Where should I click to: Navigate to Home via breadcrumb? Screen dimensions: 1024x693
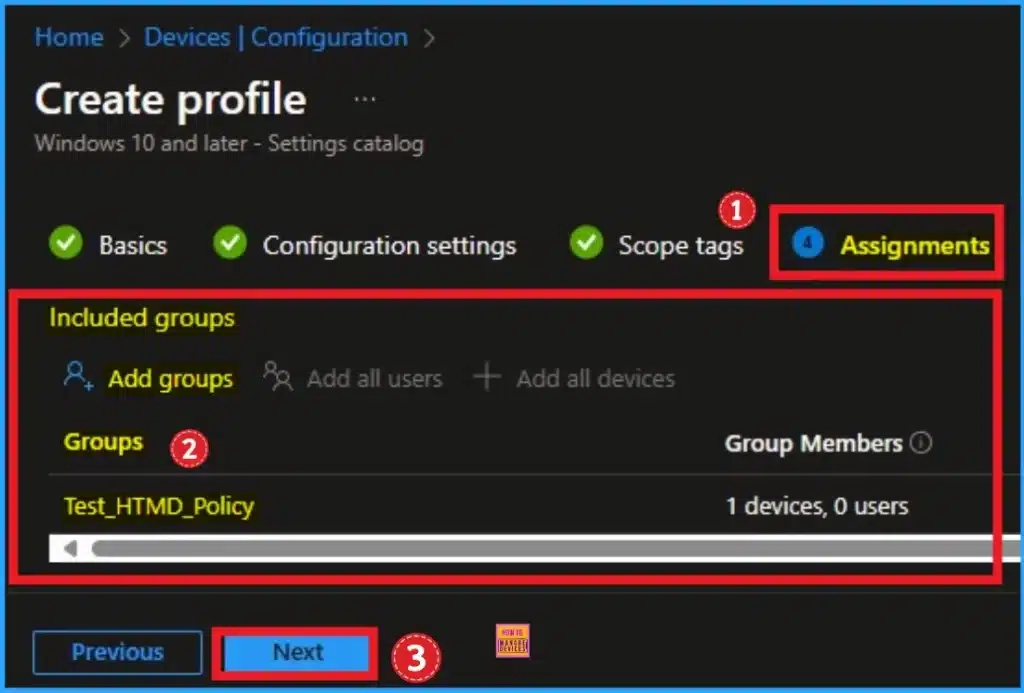[68, 37]
